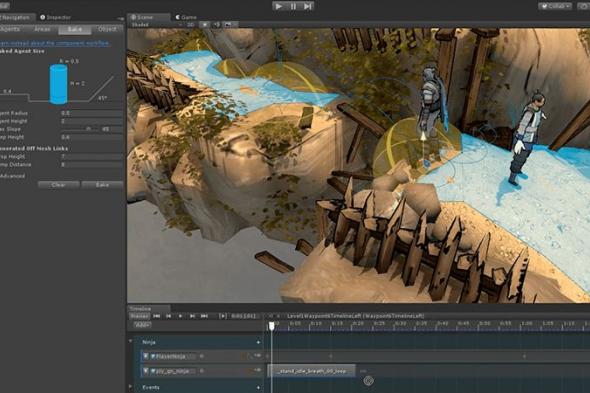Toggle 2D mode in Scene view
The width and height of the screenshot is (590, 393).
coord(191,25)
